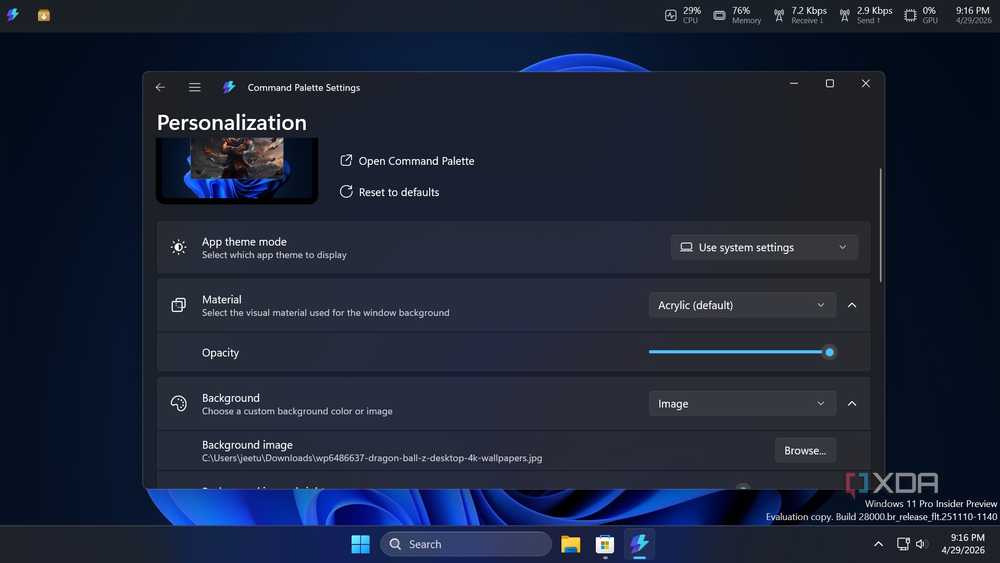Click the taskbar Search box
The width and height of the screenshot is (1000, 563).
point(466,544)
